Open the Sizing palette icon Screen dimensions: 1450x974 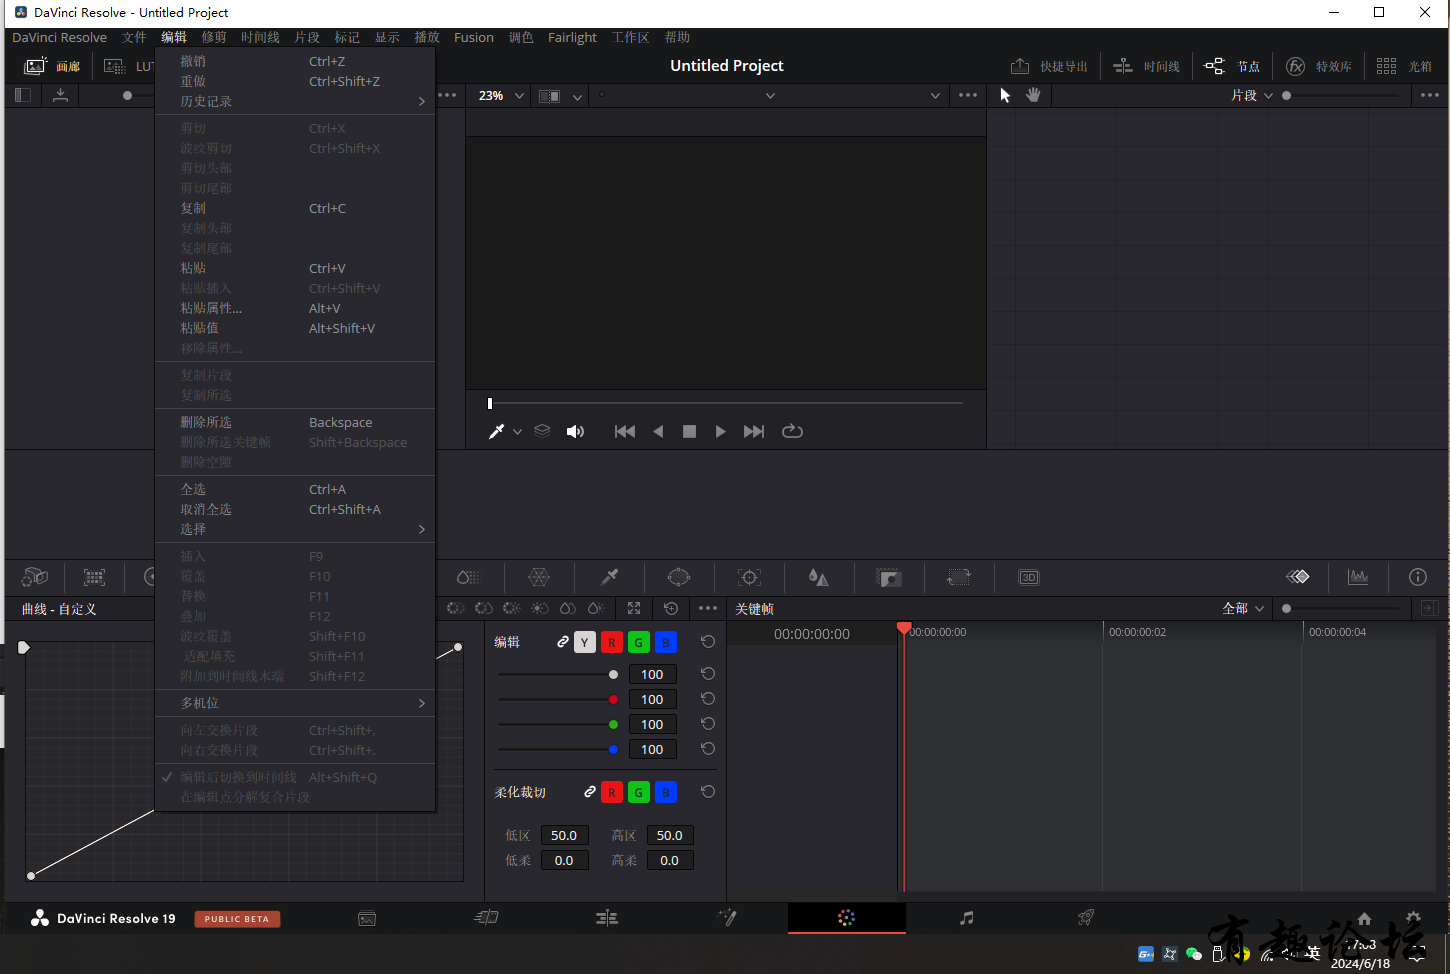pos(959,577)
